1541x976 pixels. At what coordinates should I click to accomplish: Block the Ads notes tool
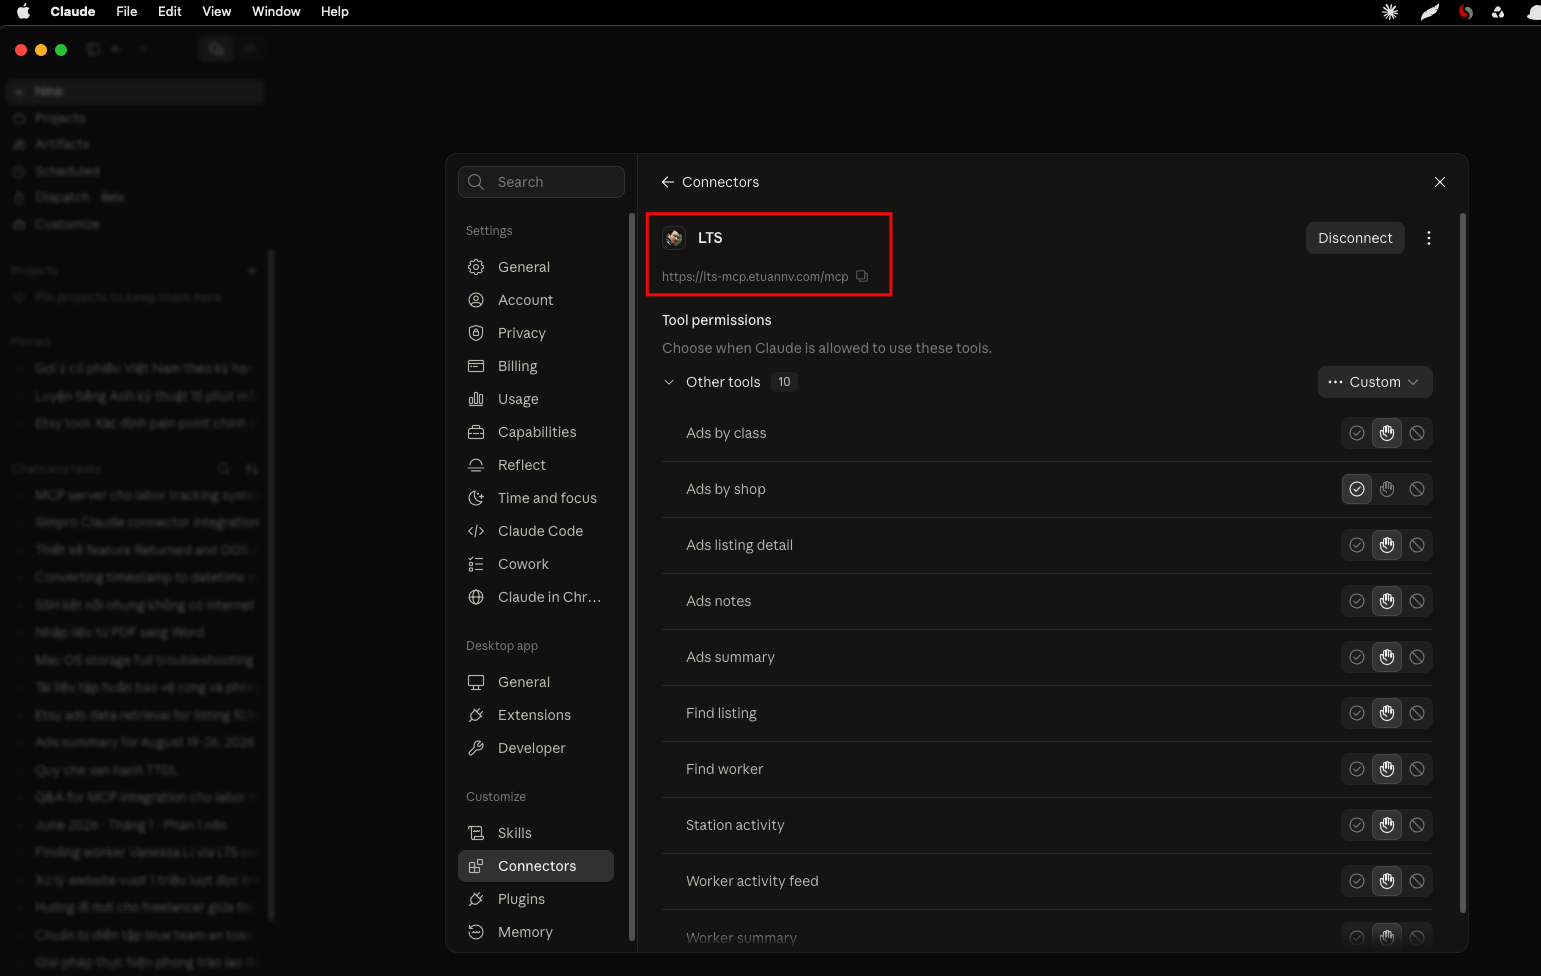(1417, 601)
